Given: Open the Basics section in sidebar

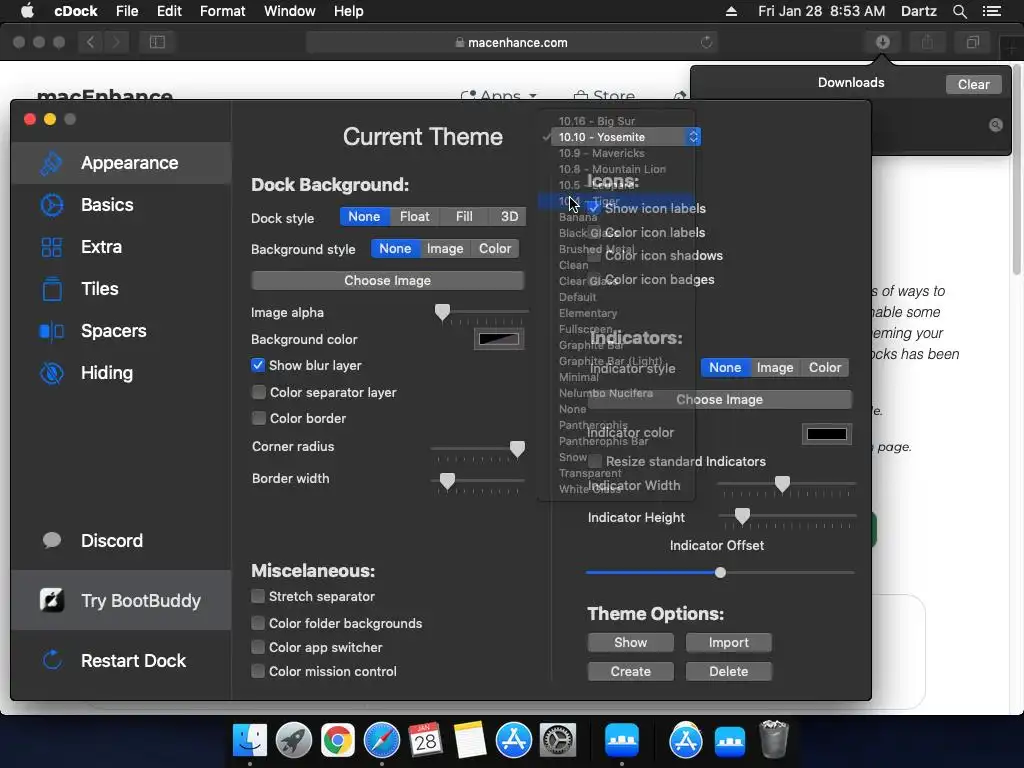Looking at the screenshot, I should pos(121,205).
